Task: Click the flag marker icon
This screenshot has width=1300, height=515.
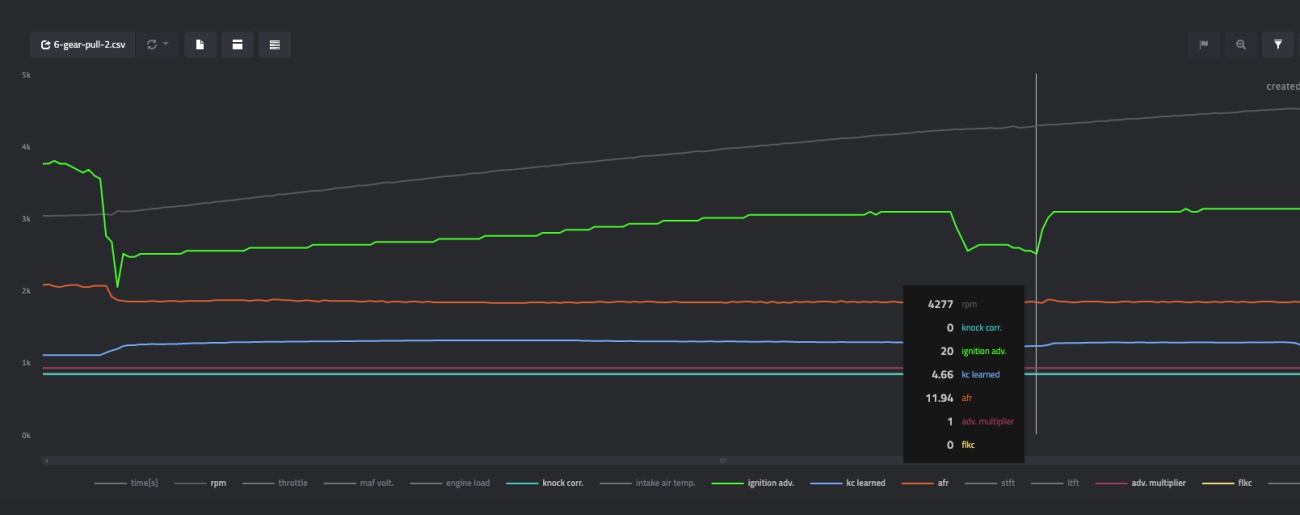Action: 1204,45
